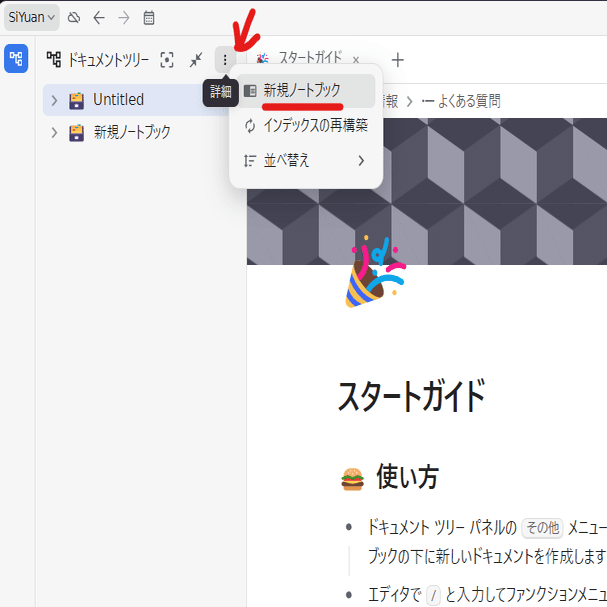Viewport: 607px width, 607px height.
Task: Click the refresh icon beside インデックスの再構築
Action: point(250,126)
